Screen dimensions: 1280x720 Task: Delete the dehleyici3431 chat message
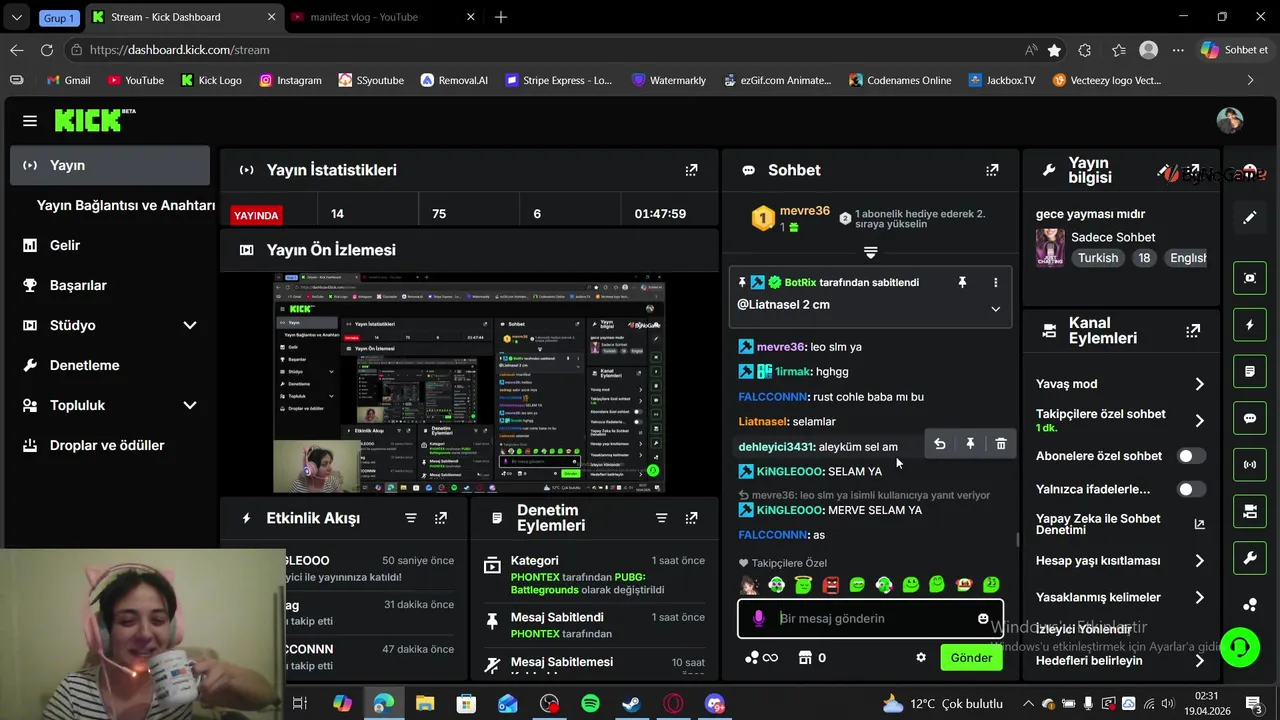(x=1001, y=444)
